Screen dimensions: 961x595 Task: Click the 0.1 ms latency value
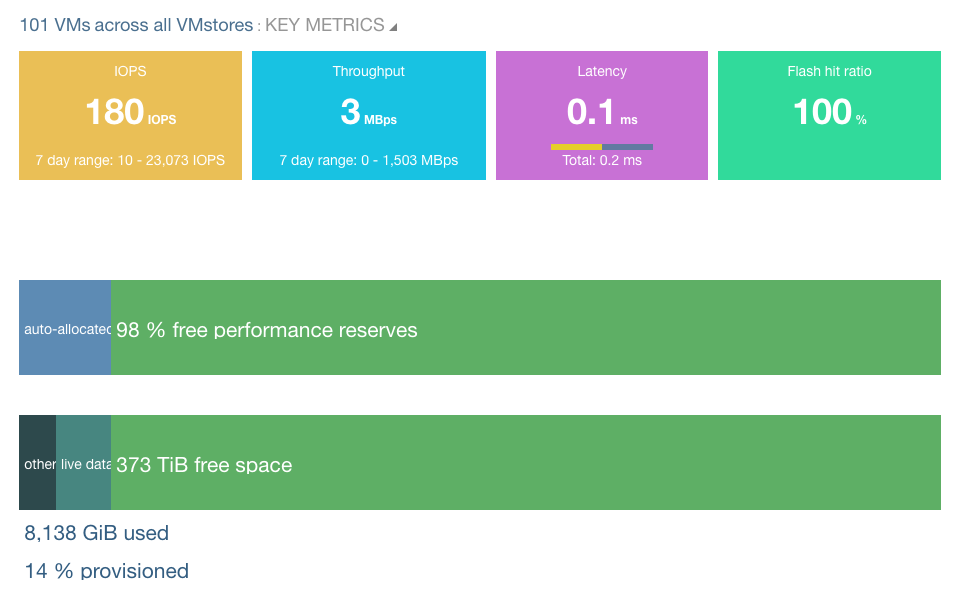coord(601,112)
